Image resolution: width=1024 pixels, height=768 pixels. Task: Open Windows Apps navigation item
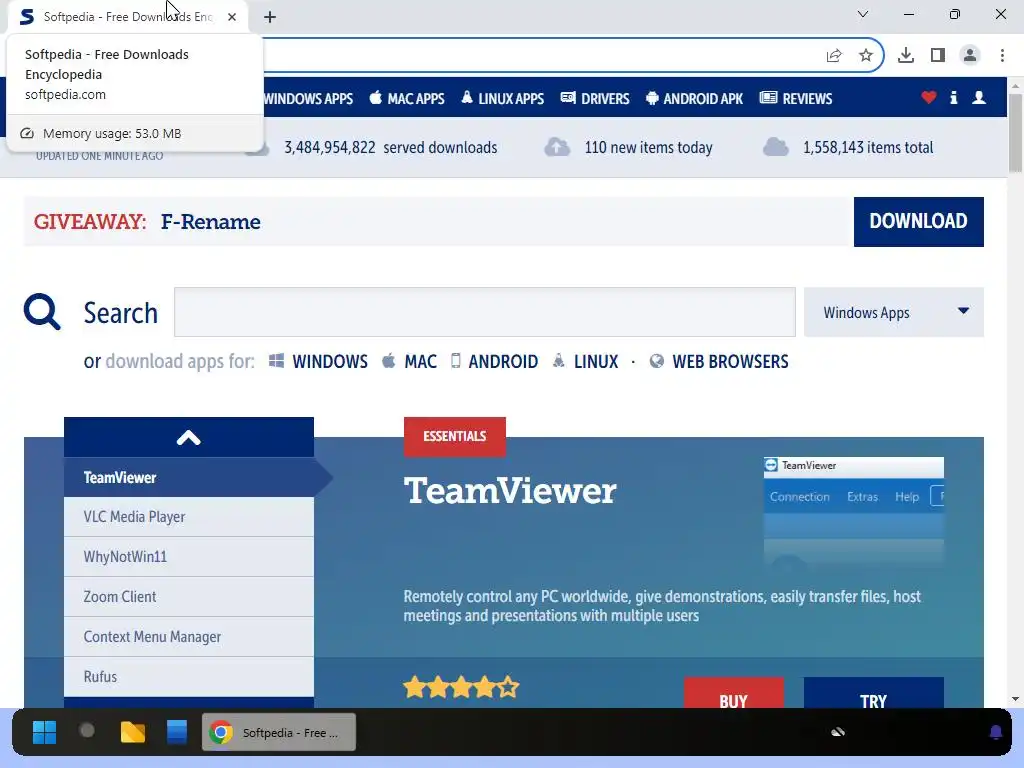[x=308, y=99]
